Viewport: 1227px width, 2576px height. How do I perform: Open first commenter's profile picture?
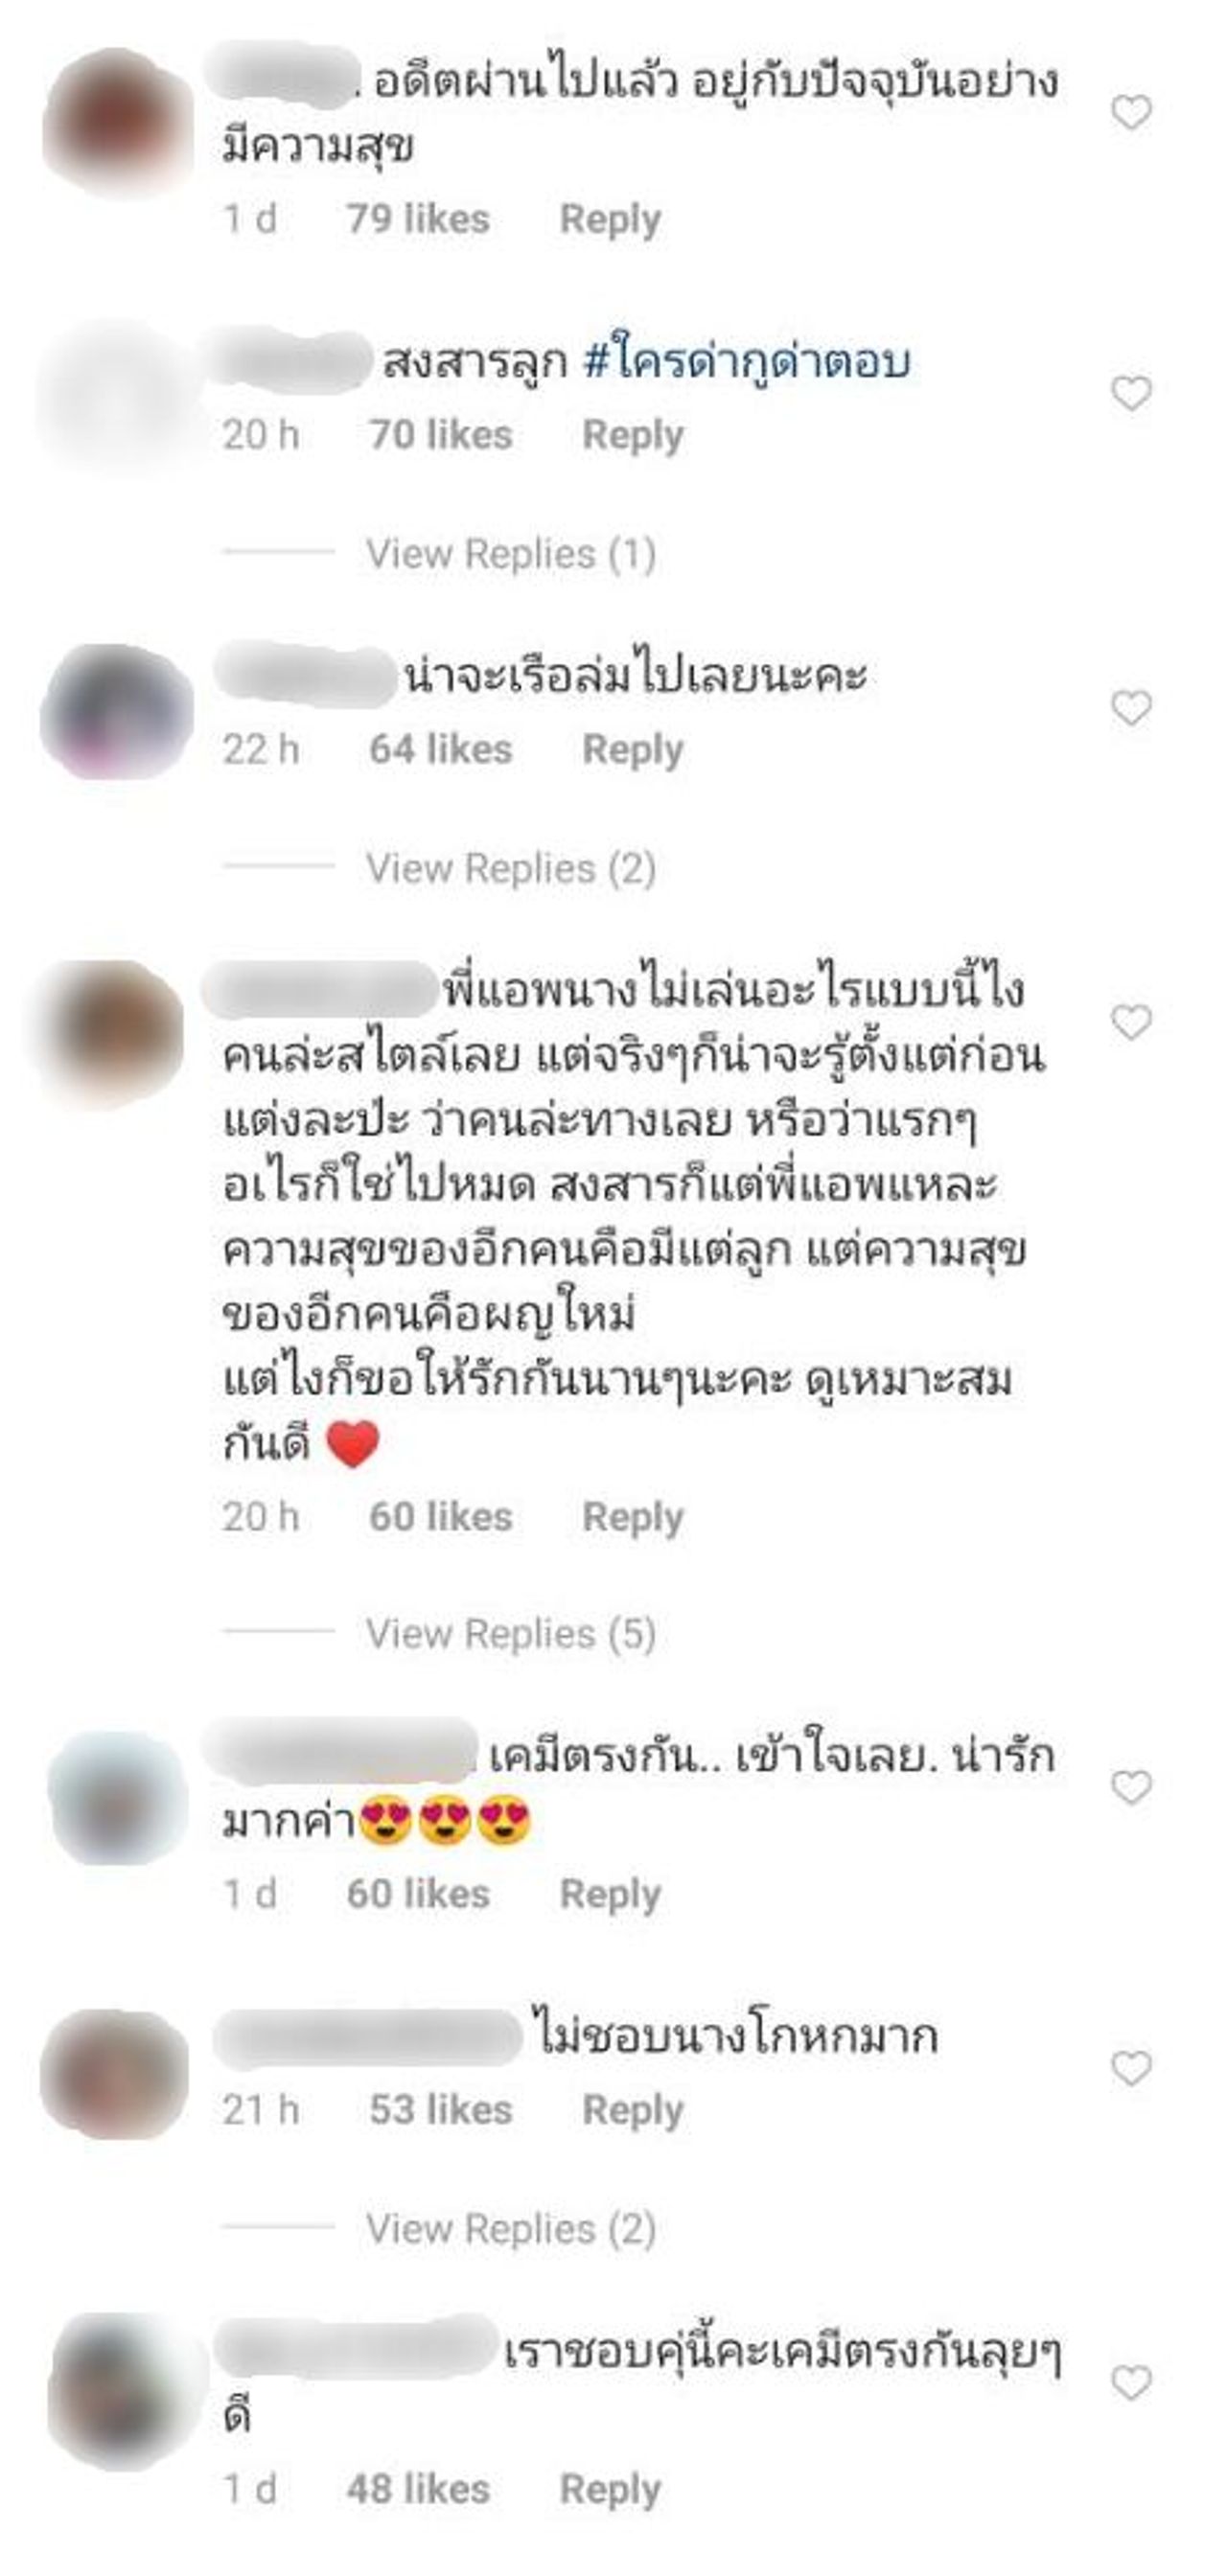click(118, 122)
